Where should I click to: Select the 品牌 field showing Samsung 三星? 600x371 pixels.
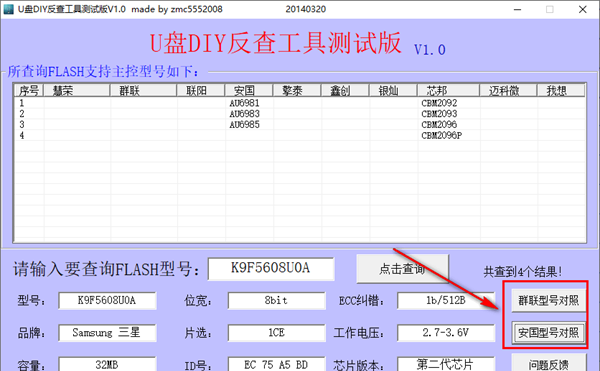point(107,333)
